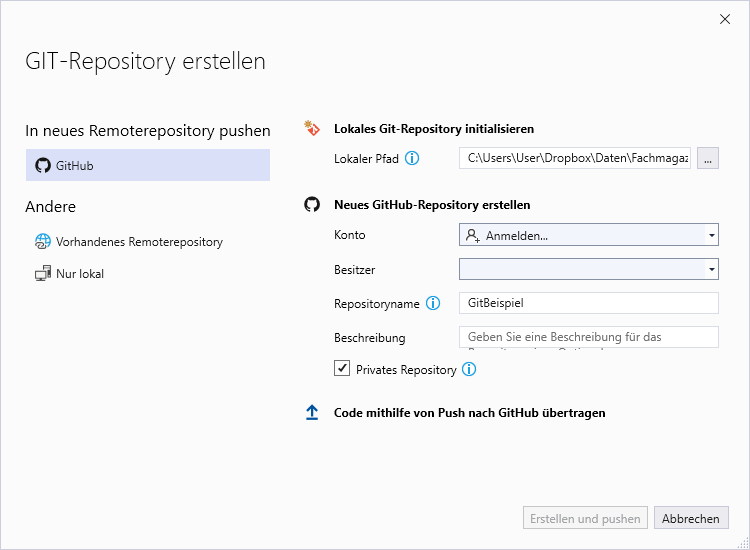Click the GitHub octocat icon in the sidebar
This screenshot has height=550, width=750.
[43, 165]
